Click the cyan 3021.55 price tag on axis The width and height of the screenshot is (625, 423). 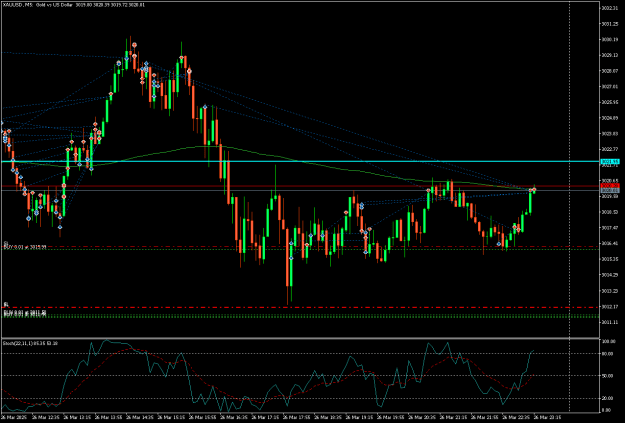click(610, 161)
